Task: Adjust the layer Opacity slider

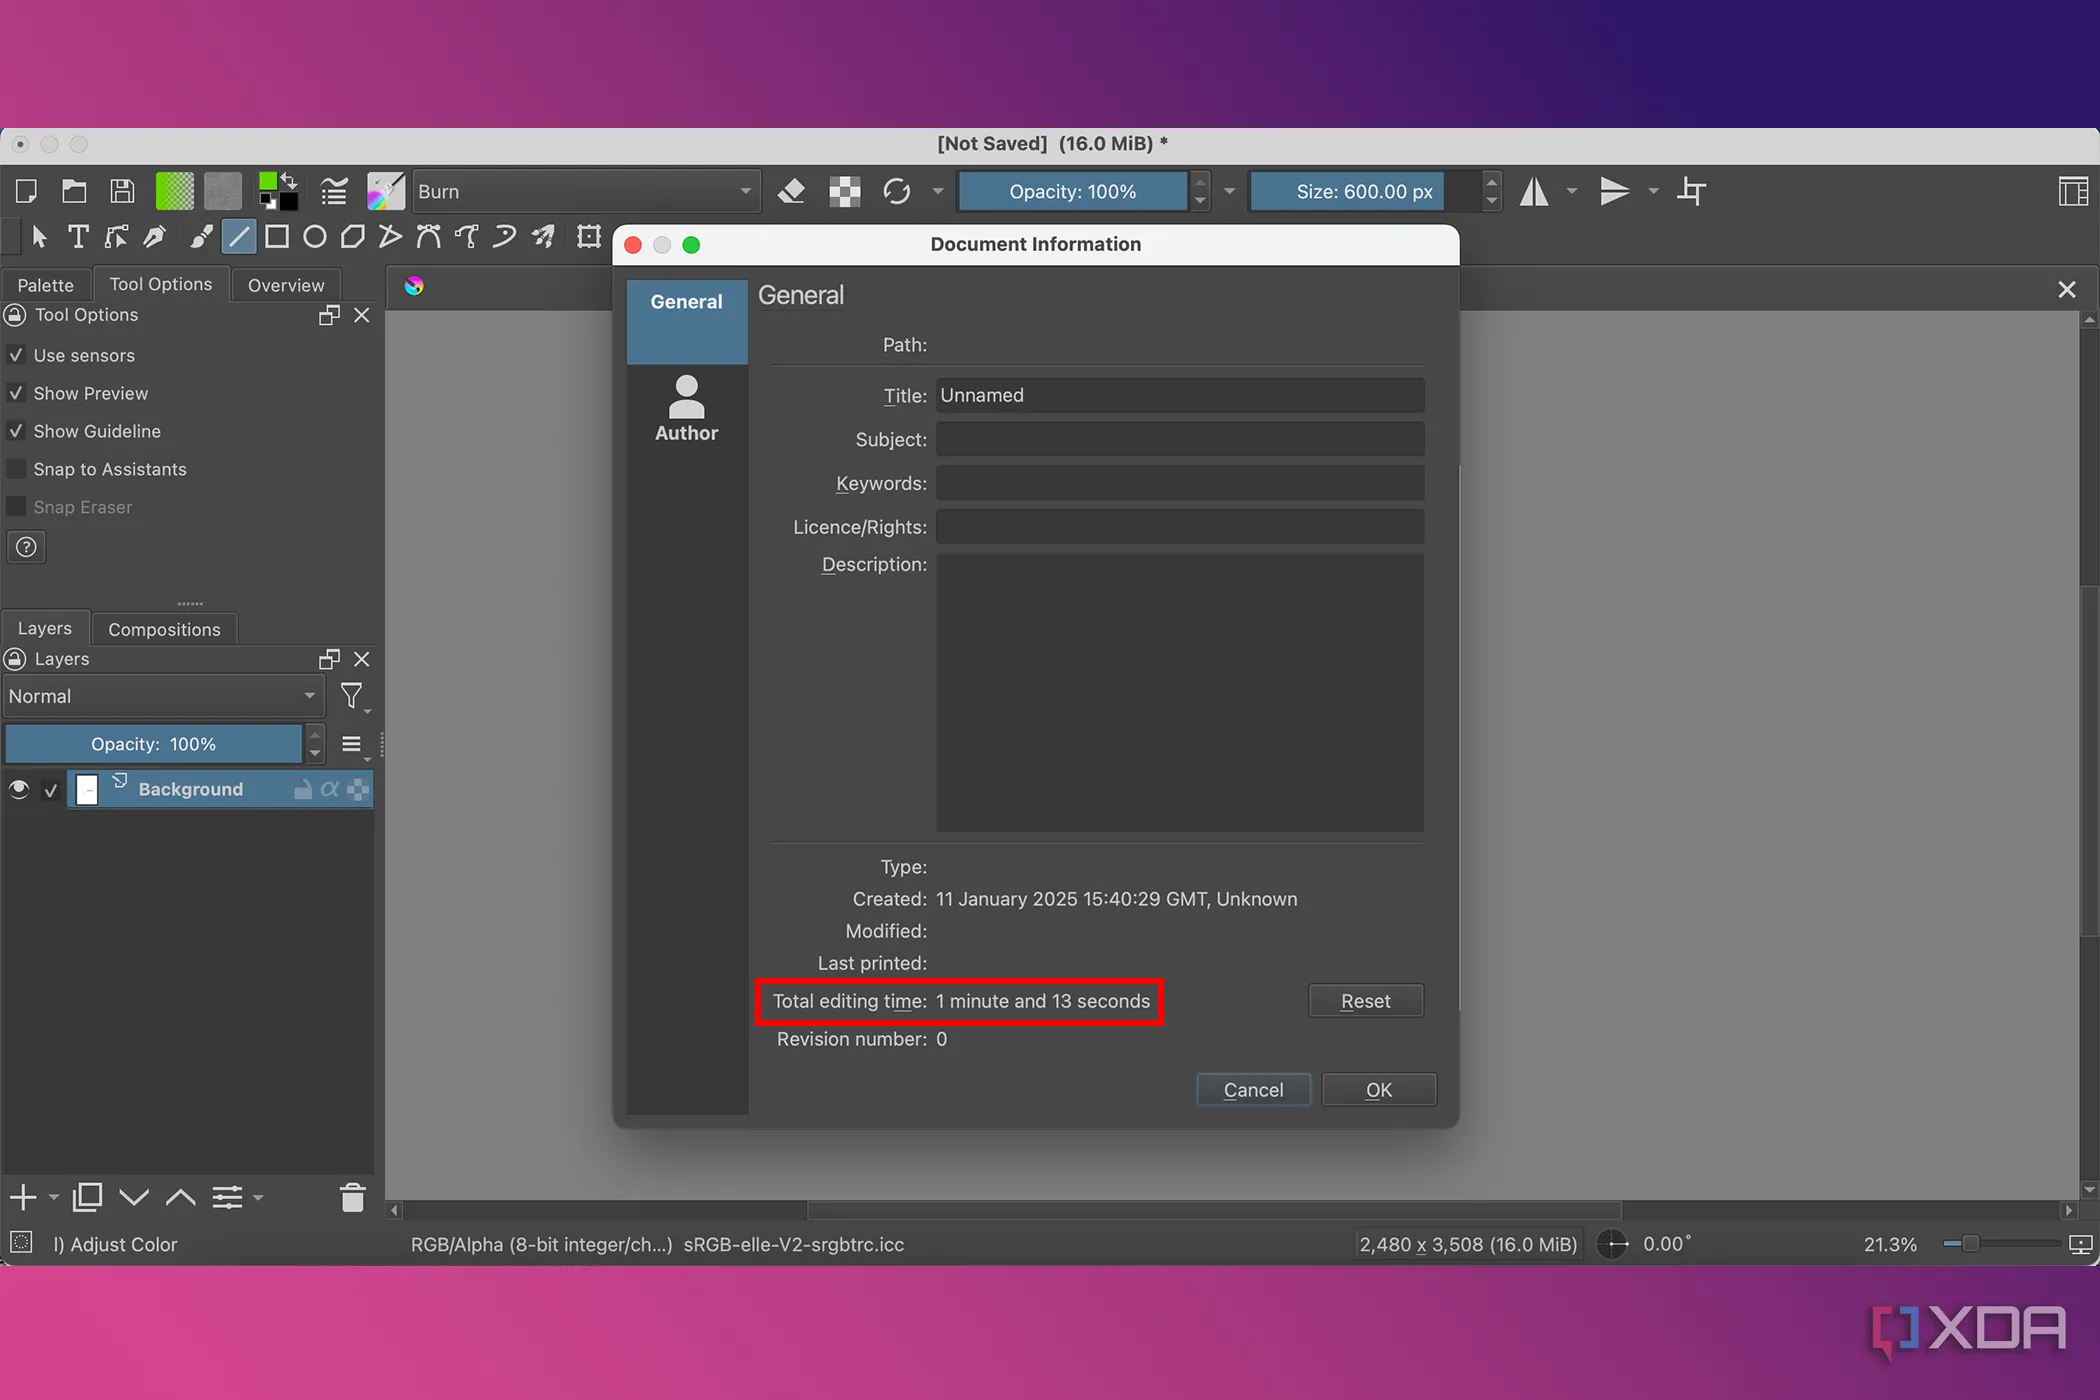Action: click(153, 744)
